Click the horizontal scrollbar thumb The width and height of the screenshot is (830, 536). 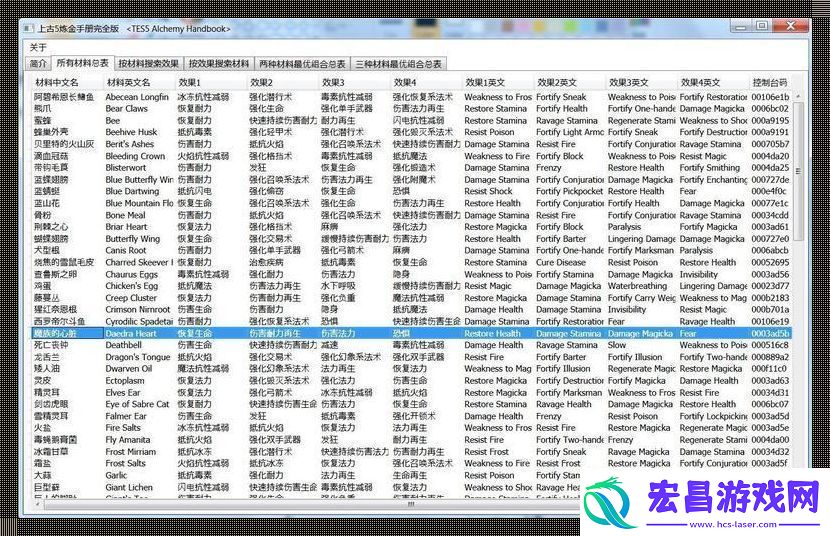click(411, 505)
